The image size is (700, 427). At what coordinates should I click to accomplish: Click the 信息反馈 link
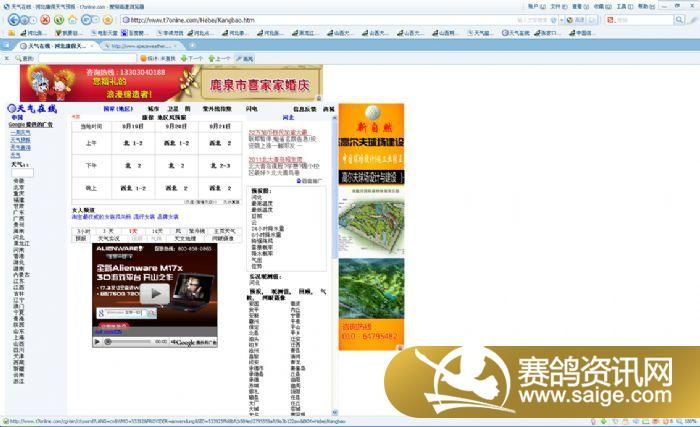(x=305, y=108)
